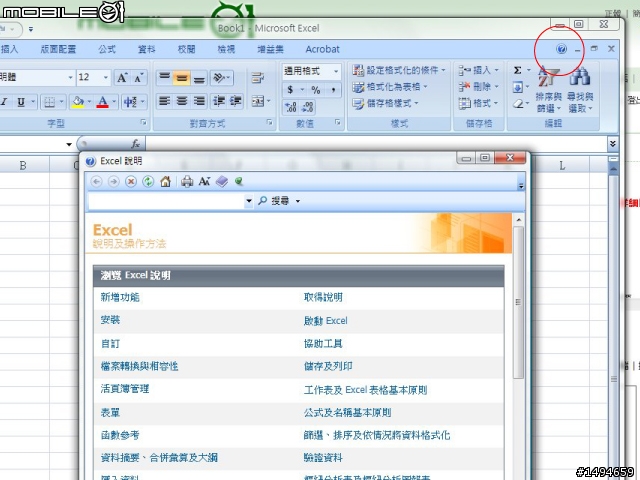Open Find and Select binoculars
The width and height of the screenshot is (640, 480).
pos(580,91)
